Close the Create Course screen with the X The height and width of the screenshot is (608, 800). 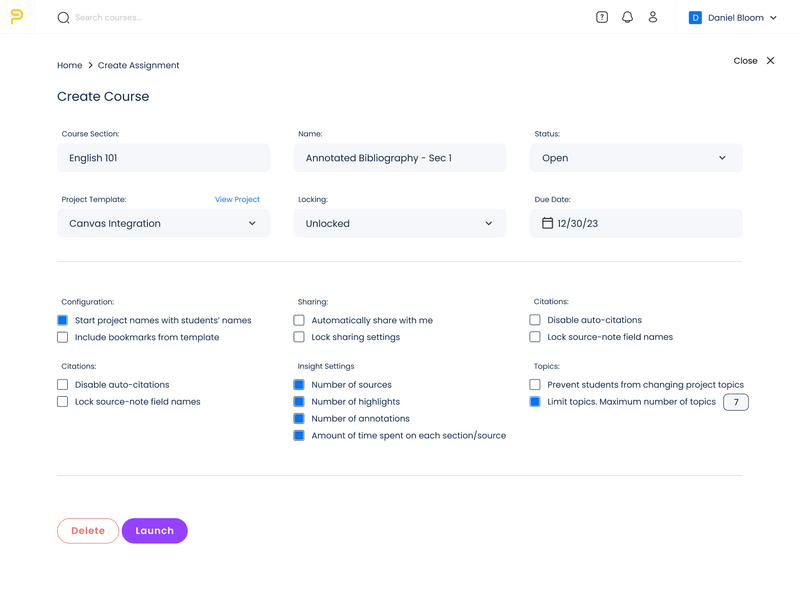pyautogui.click(x=769, y=61)
